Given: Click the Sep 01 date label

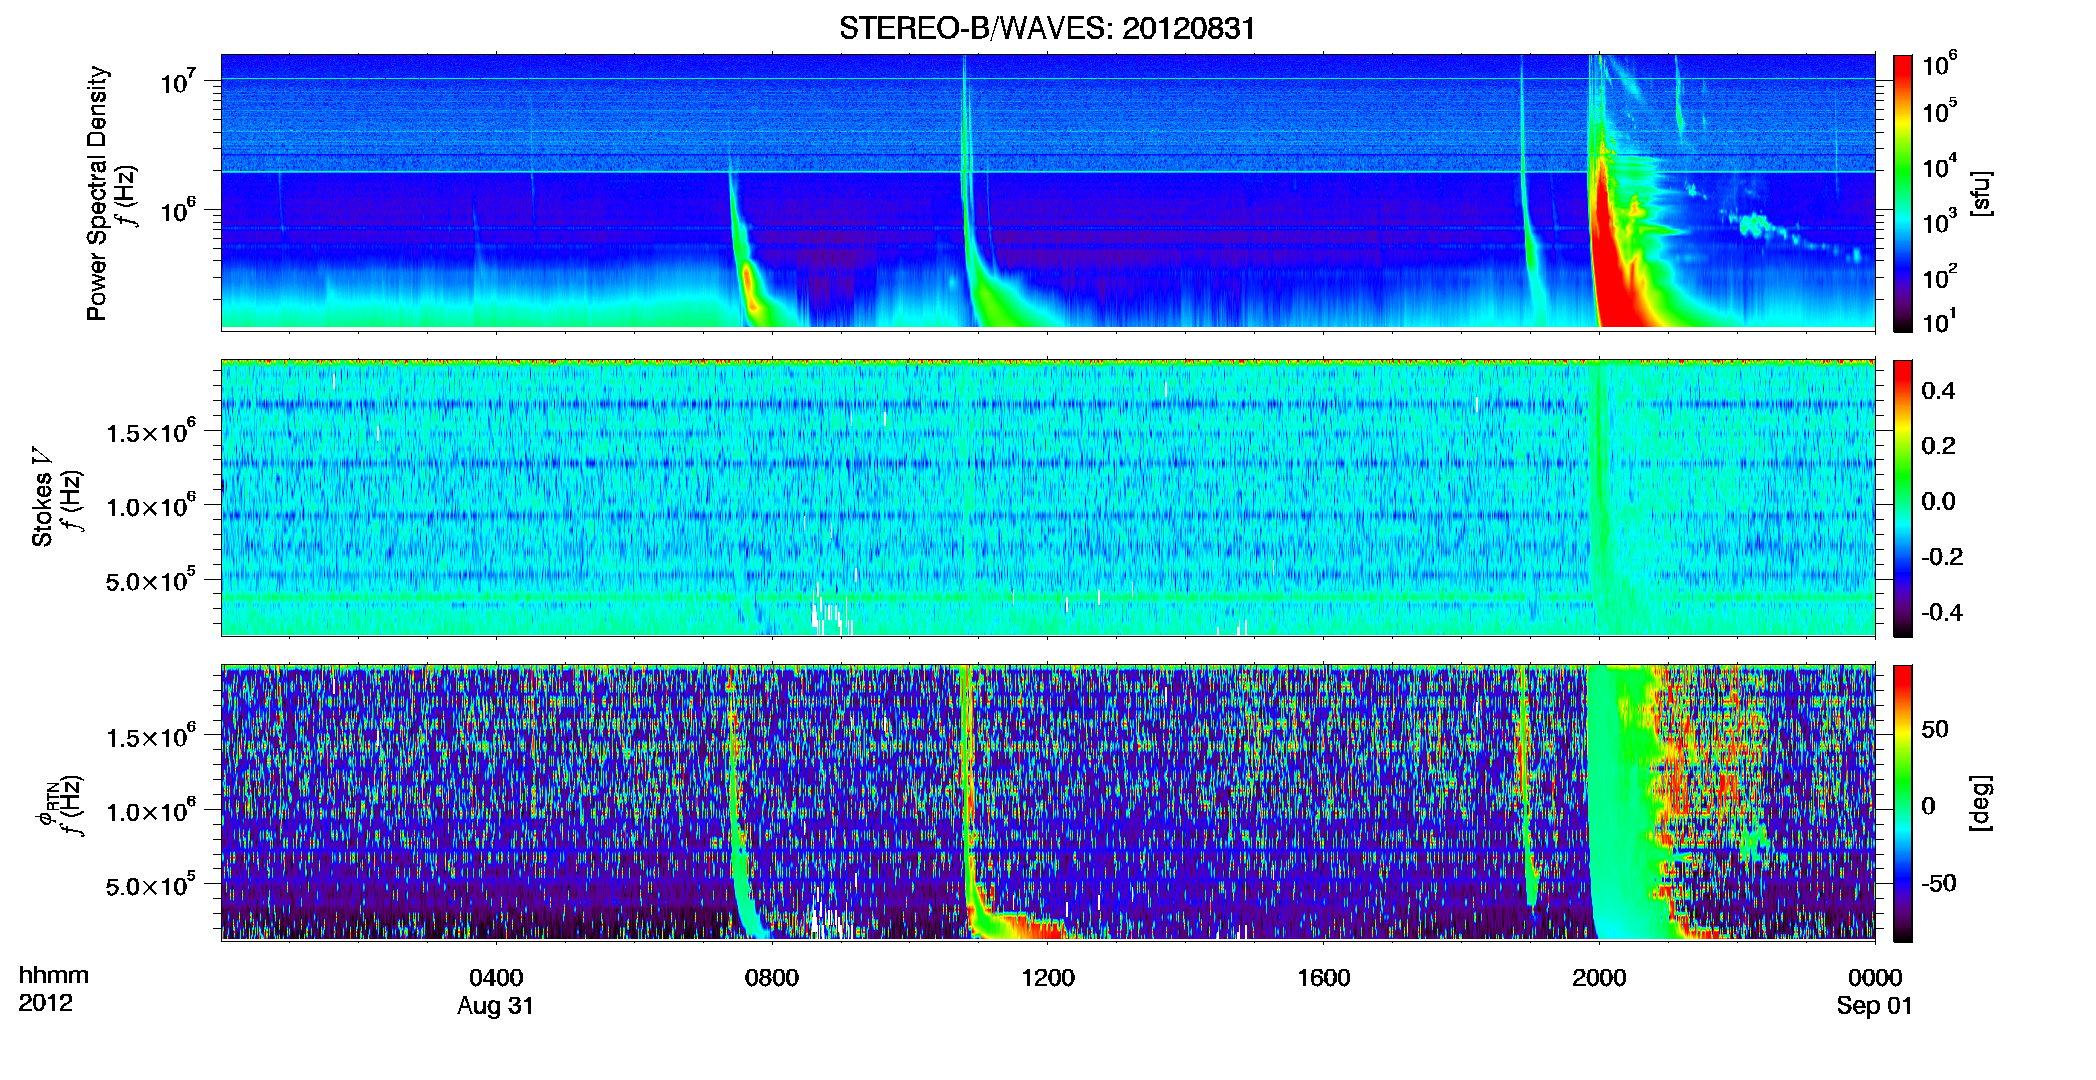Looking at the screenshot, I should point(1875,1006).
